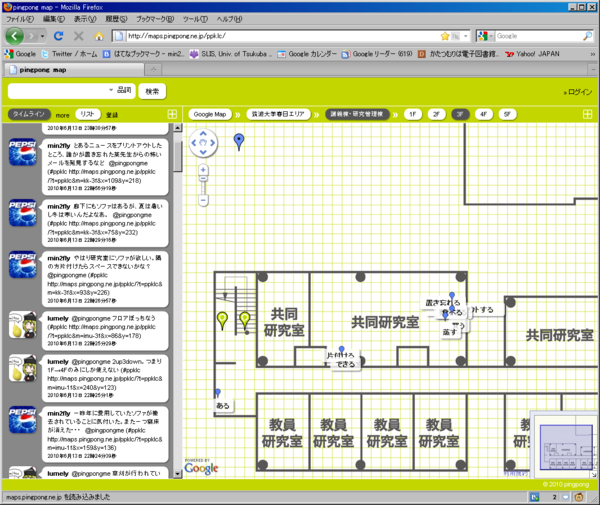Click the map zoom slider handle
This screenshot has width=600, height=505.
[x=203, y=179]
